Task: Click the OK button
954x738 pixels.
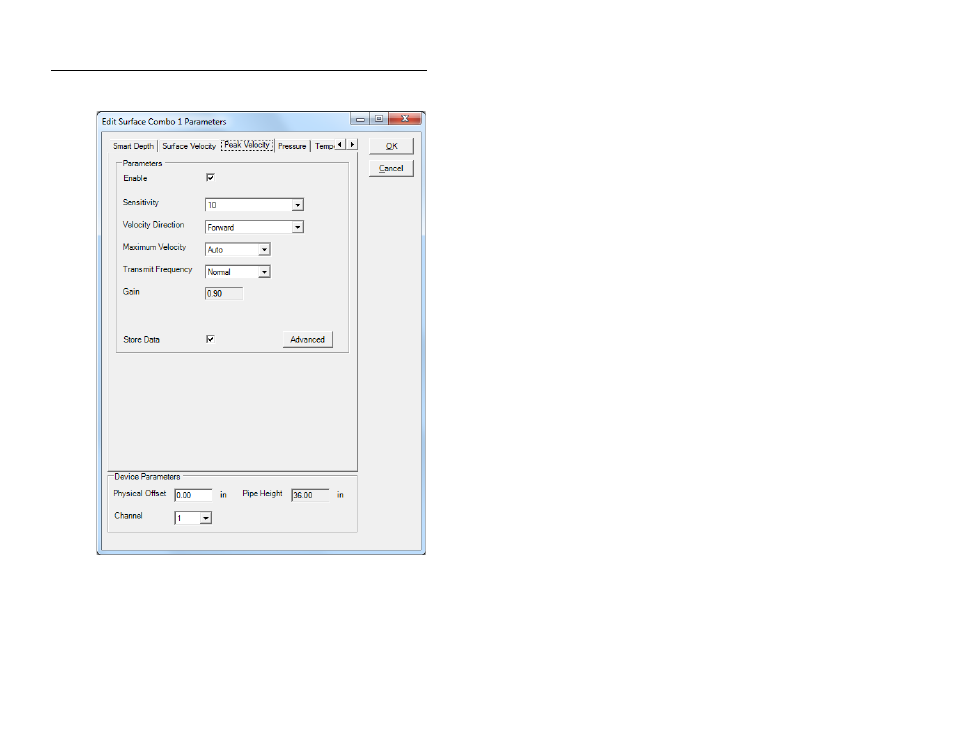Action: [391, 146]
